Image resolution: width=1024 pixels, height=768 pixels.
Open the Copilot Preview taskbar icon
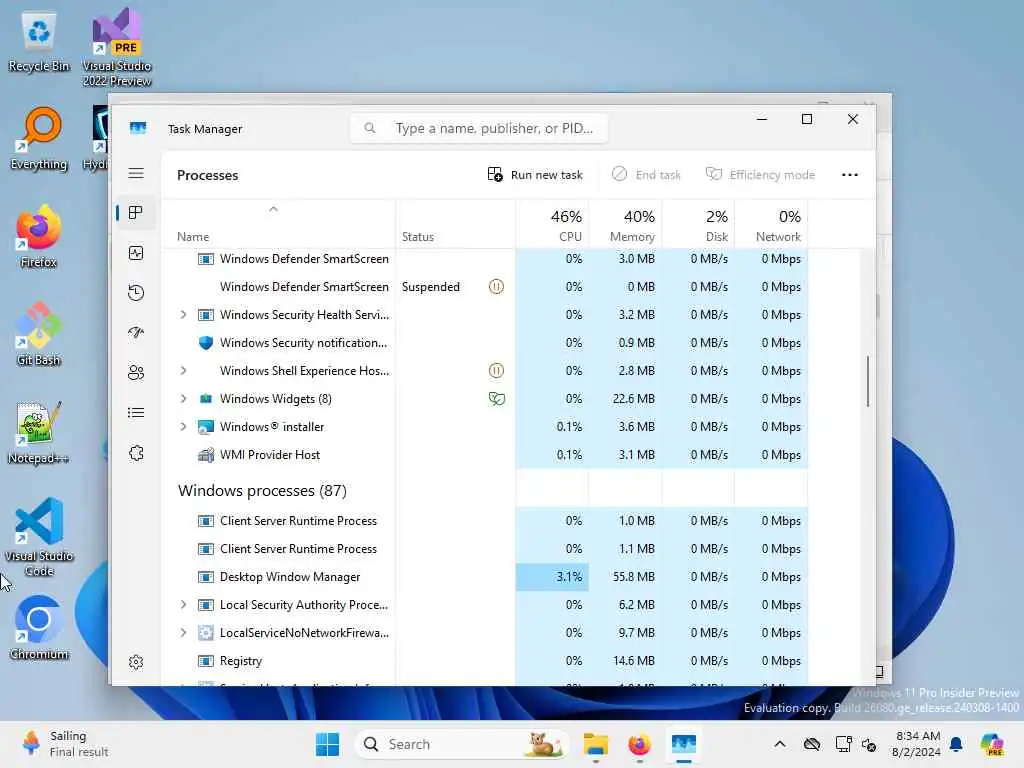[992, 744]
